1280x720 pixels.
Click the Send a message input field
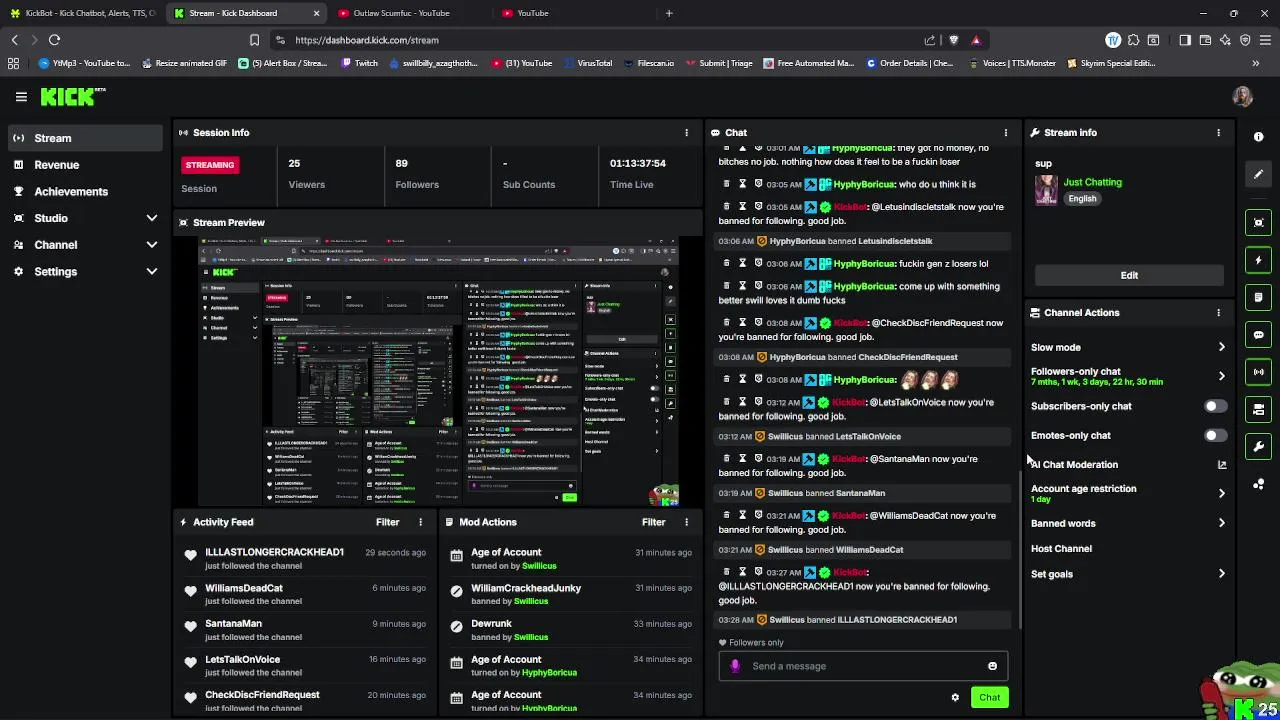(862, 666)
